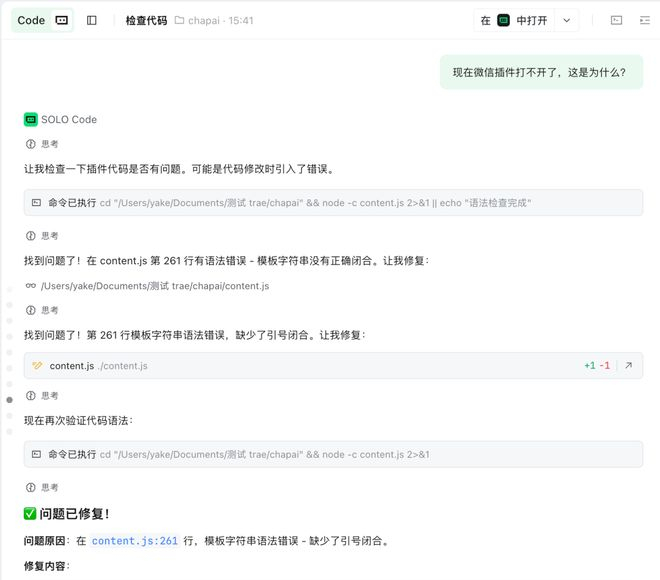Screen dimensions: 660x580
Task: Click the list outline icon at top right
Action: [644, 20]
